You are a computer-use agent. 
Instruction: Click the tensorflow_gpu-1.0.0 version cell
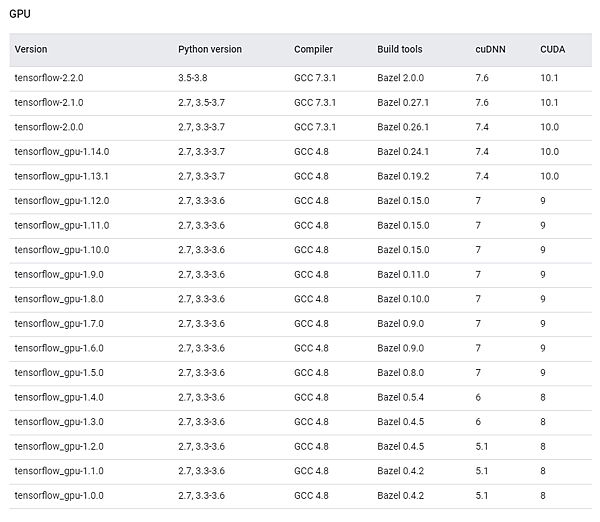59,496
